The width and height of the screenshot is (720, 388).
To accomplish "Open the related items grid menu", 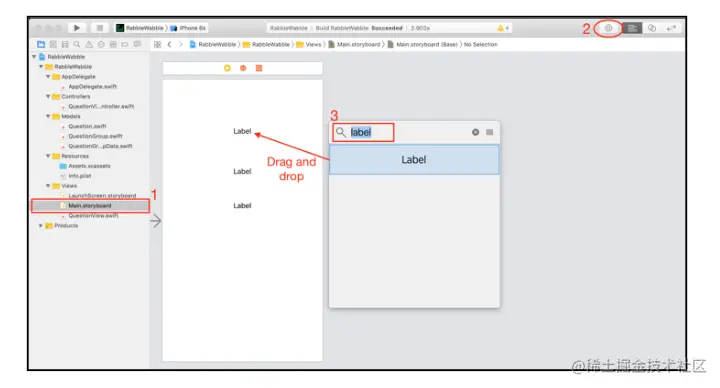I will 158,45.
